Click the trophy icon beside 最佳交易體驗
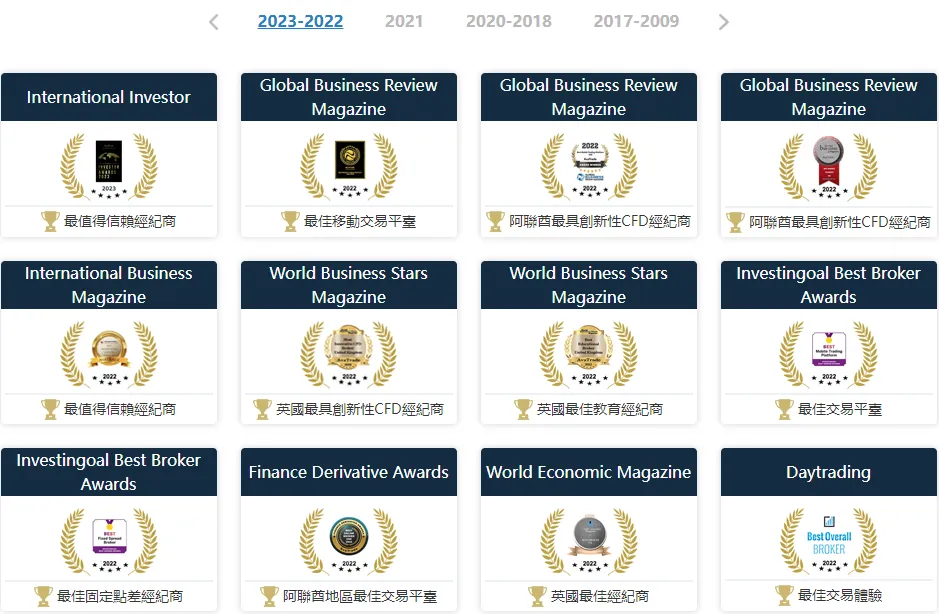 784,595
